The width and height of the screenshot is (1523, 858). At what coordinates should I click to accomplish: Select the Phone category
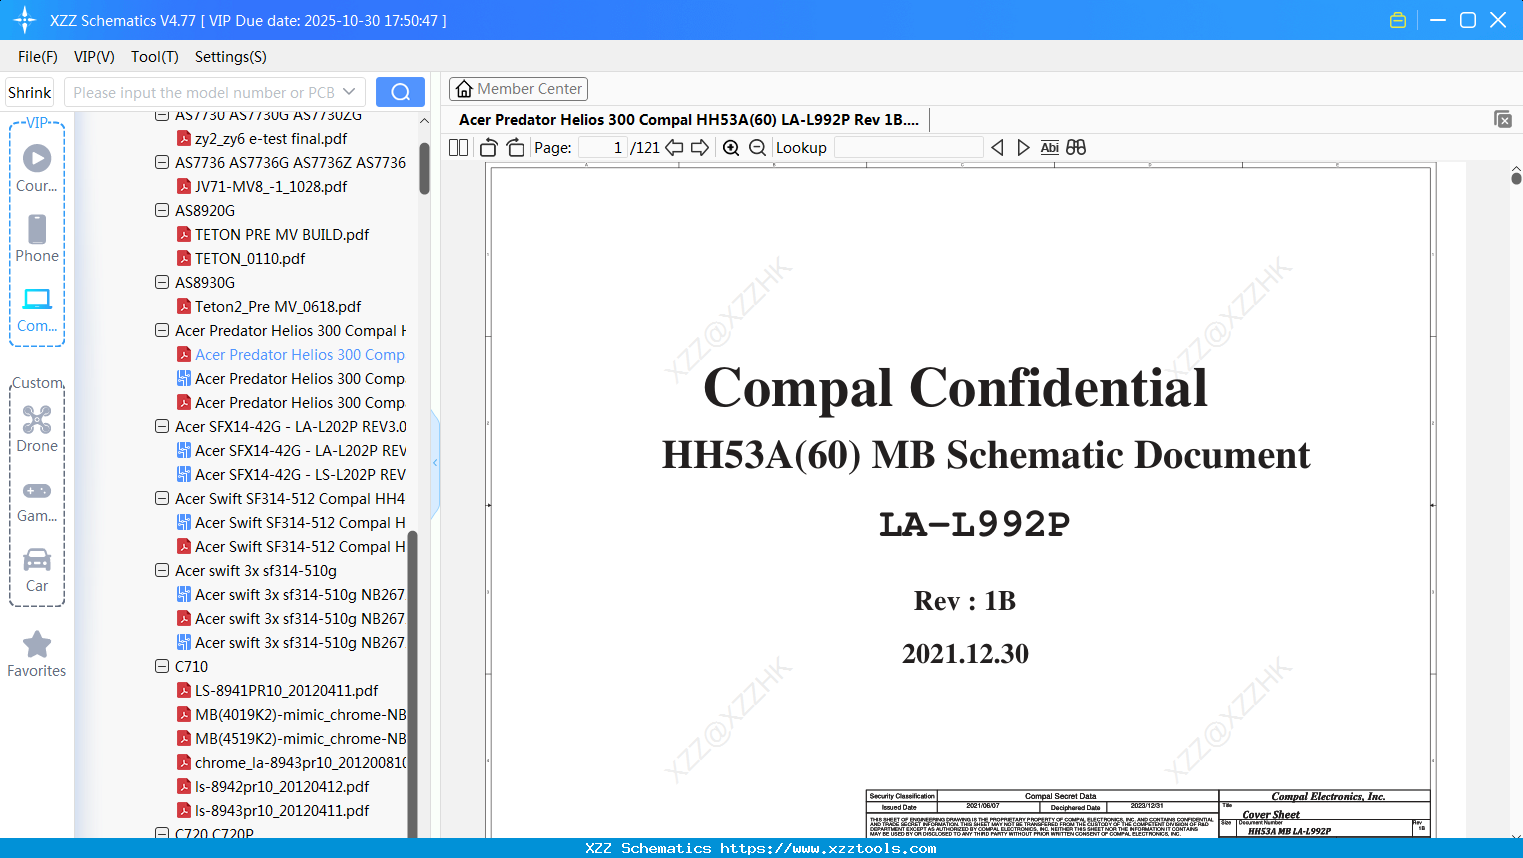pos(37,238)
